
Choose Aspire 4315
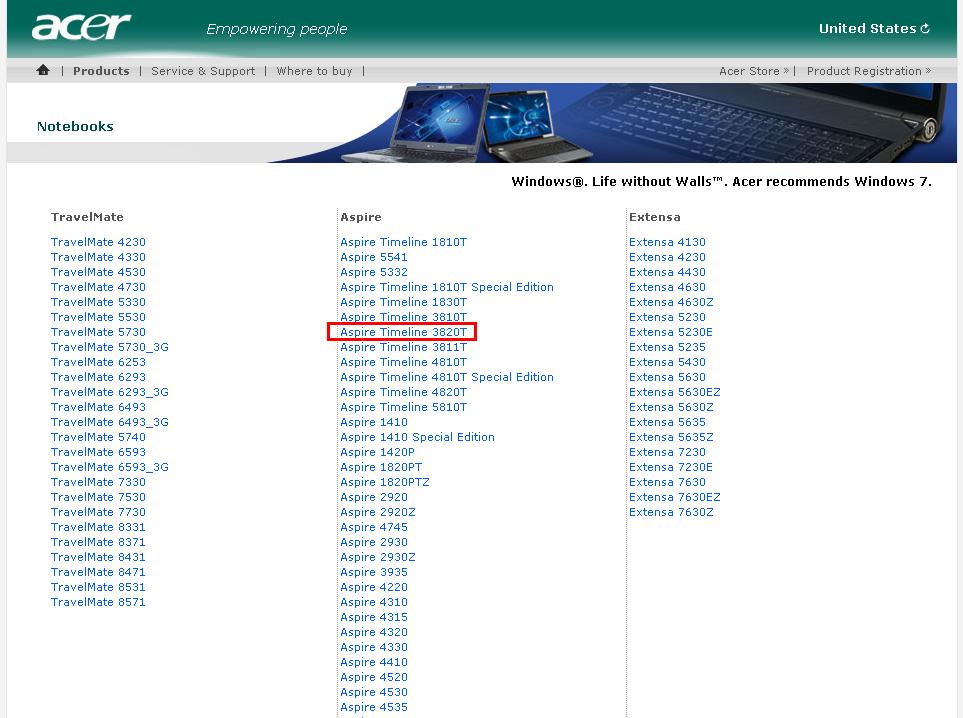374,617
